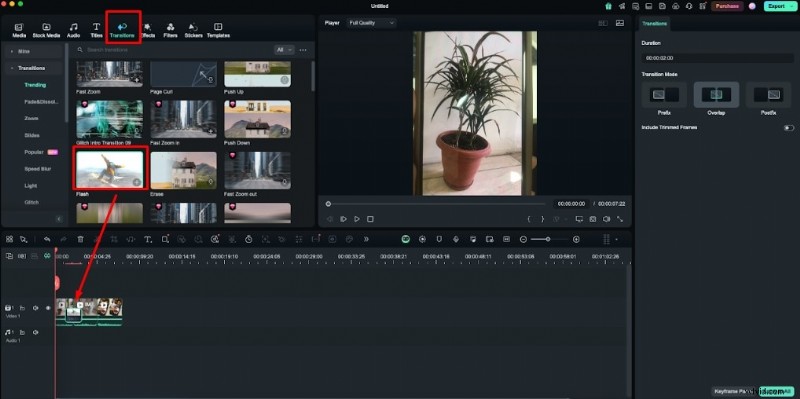The width and height of the screenshot is (800, 399).
Task: Click the Purchase button
Action: coord(727,6)
